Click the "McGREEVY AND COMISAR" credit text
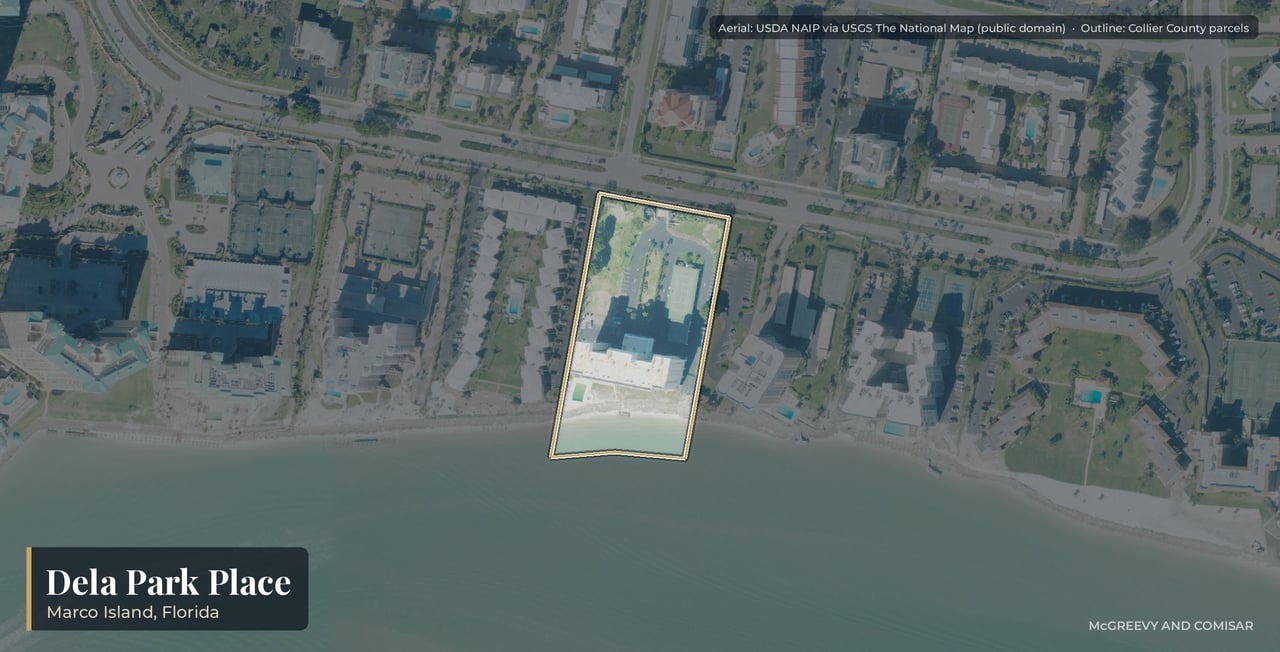 tap(1170, 626)
